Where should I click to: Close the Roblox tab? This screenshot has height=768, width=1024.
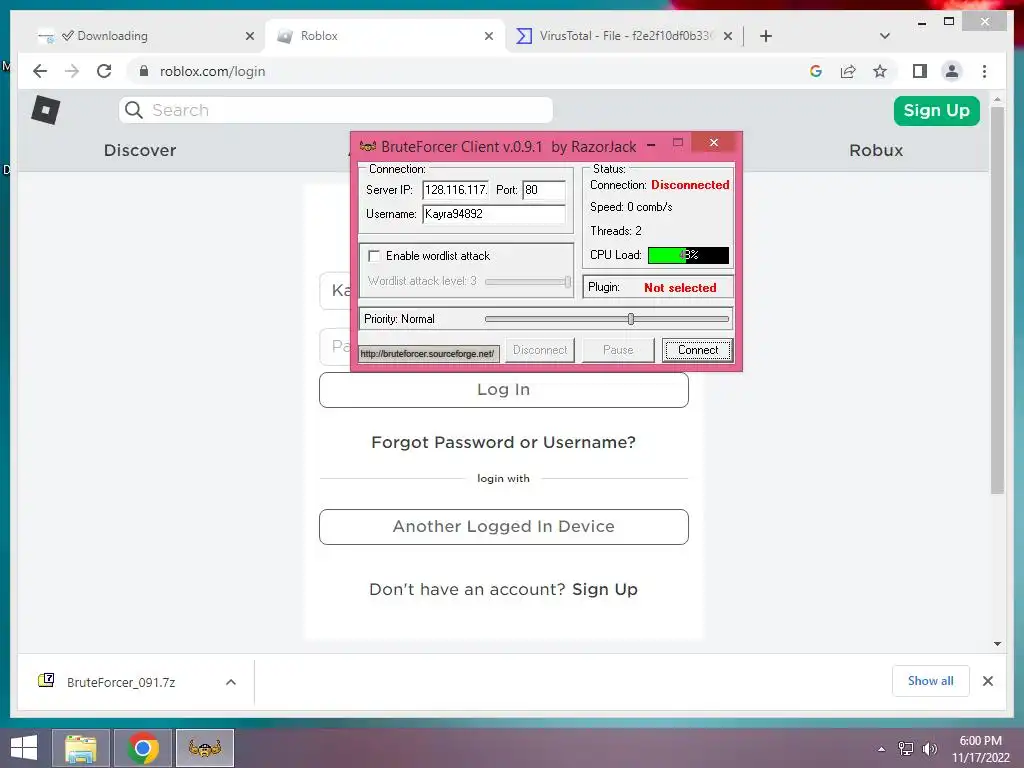click(488, 36)
